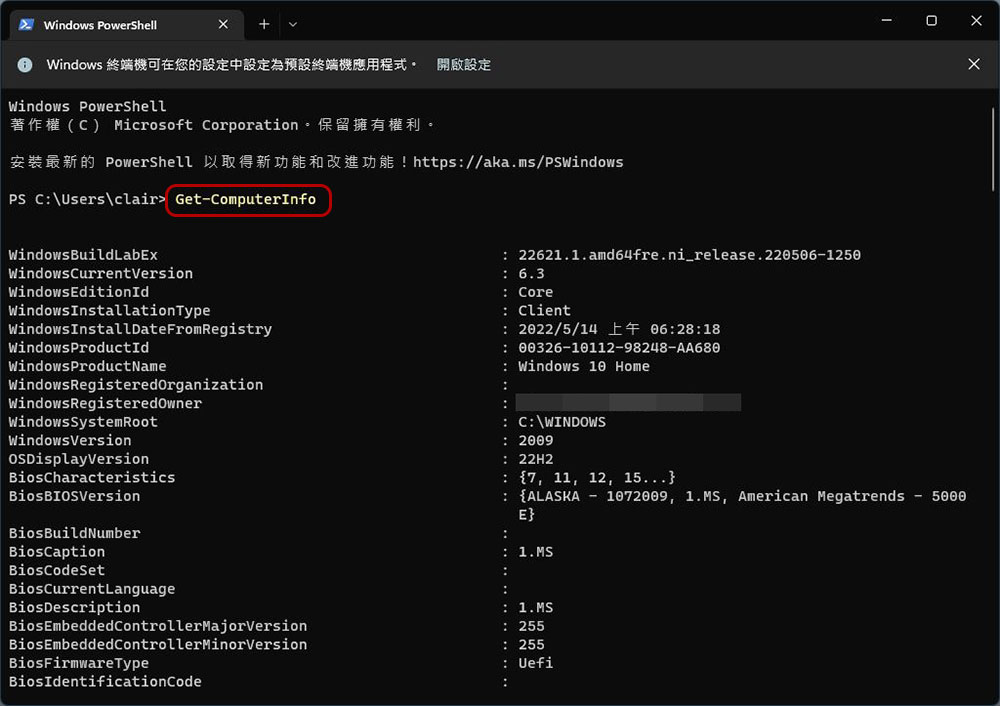Click the WindowsRegisteredOwner label
The height and width of the screenshot is (706, 1000).
[x=105, y=404]
